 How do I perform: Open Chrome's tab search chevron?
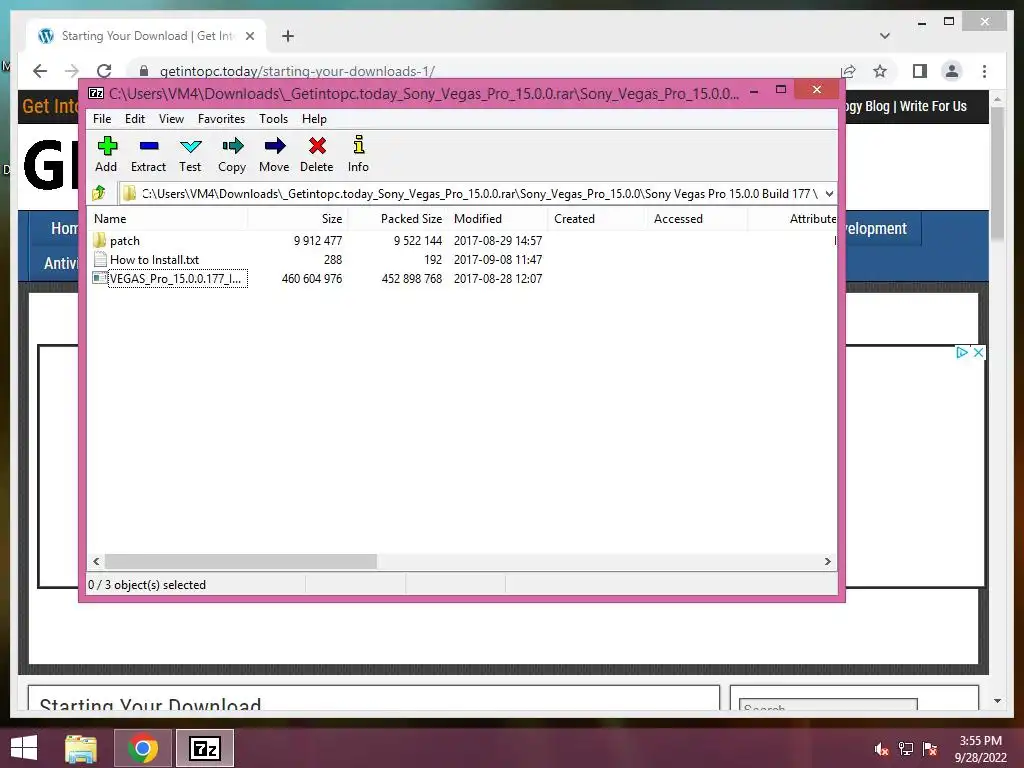(885, 36)
